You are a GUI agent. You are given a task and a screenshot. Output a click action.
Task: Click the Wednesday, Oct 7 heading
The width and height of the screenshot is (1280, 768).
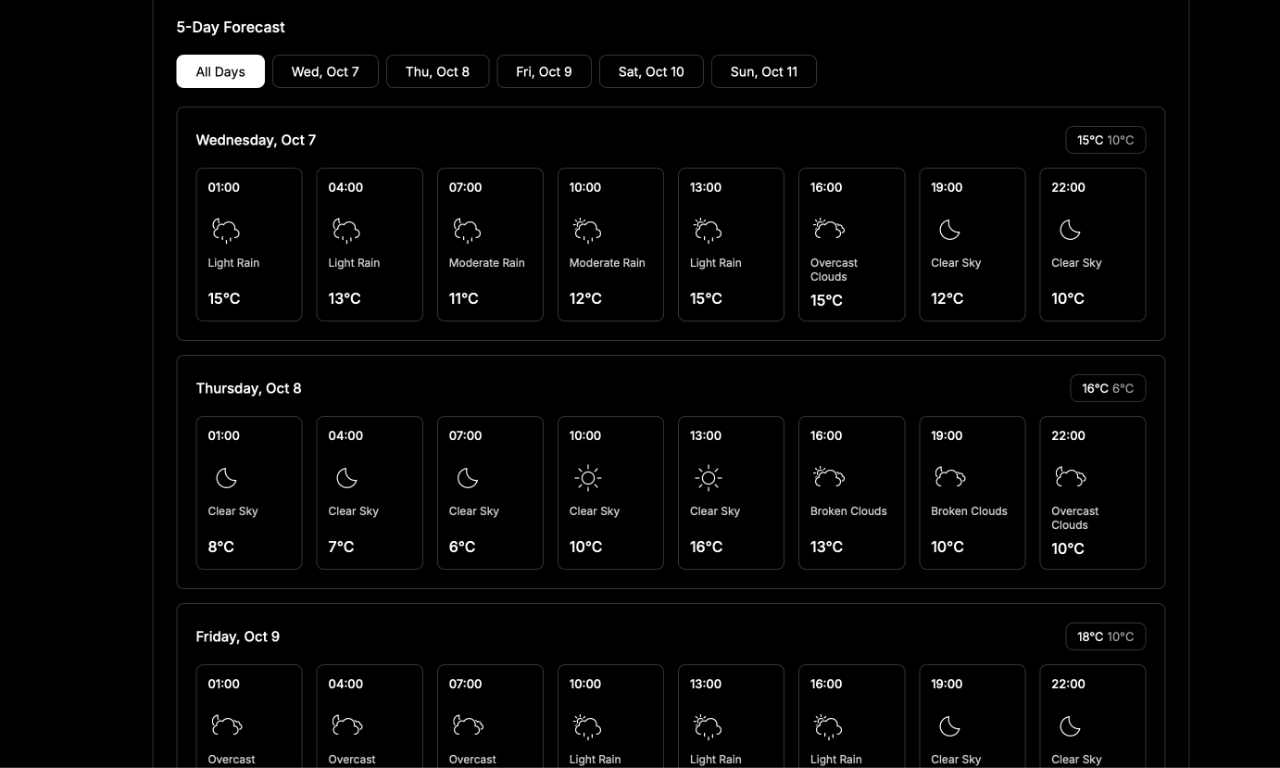256,140
